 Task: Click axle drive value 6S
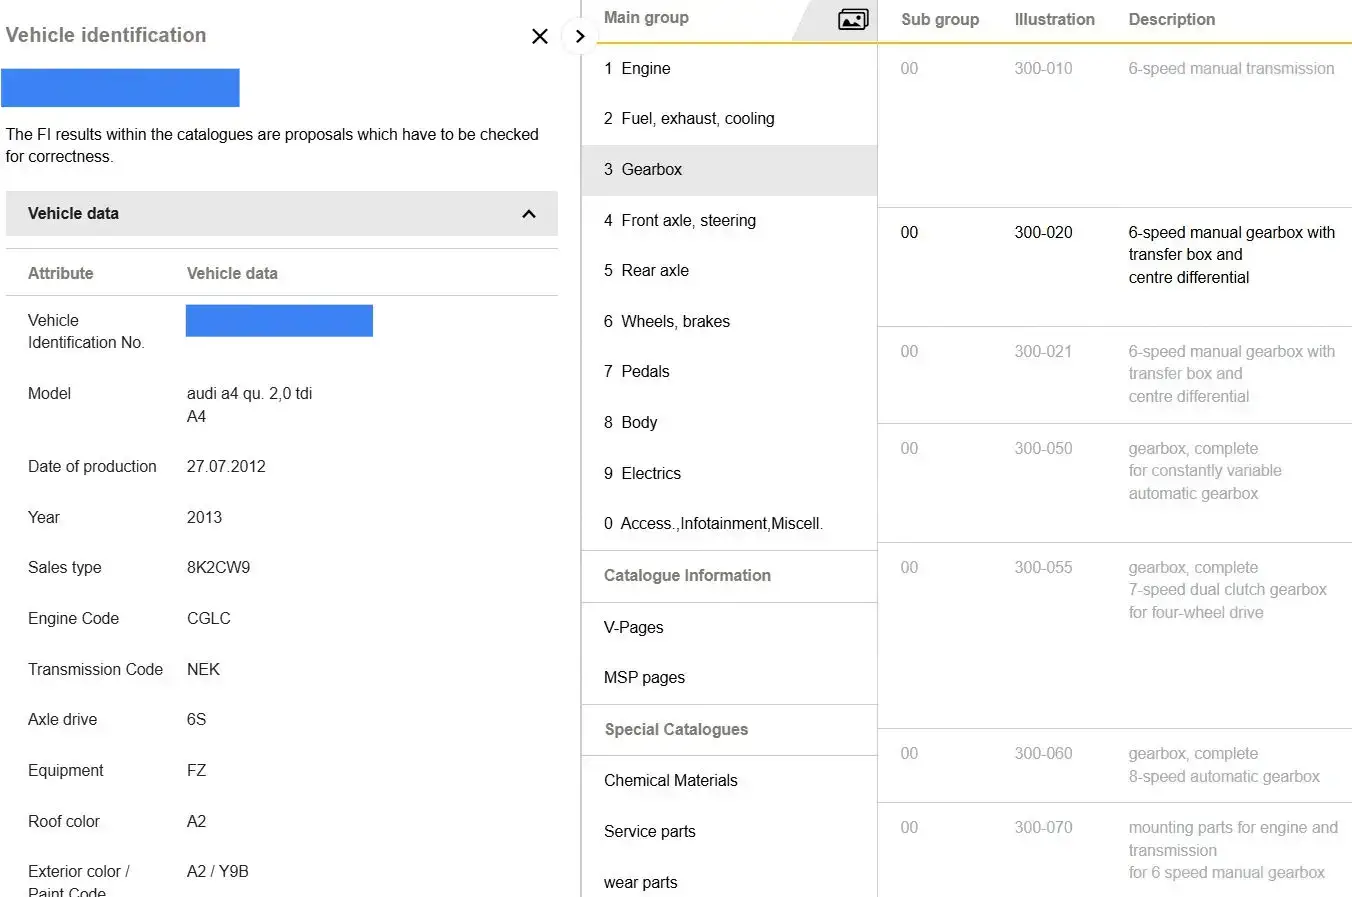pyautogui.click(x=197, y=720)
